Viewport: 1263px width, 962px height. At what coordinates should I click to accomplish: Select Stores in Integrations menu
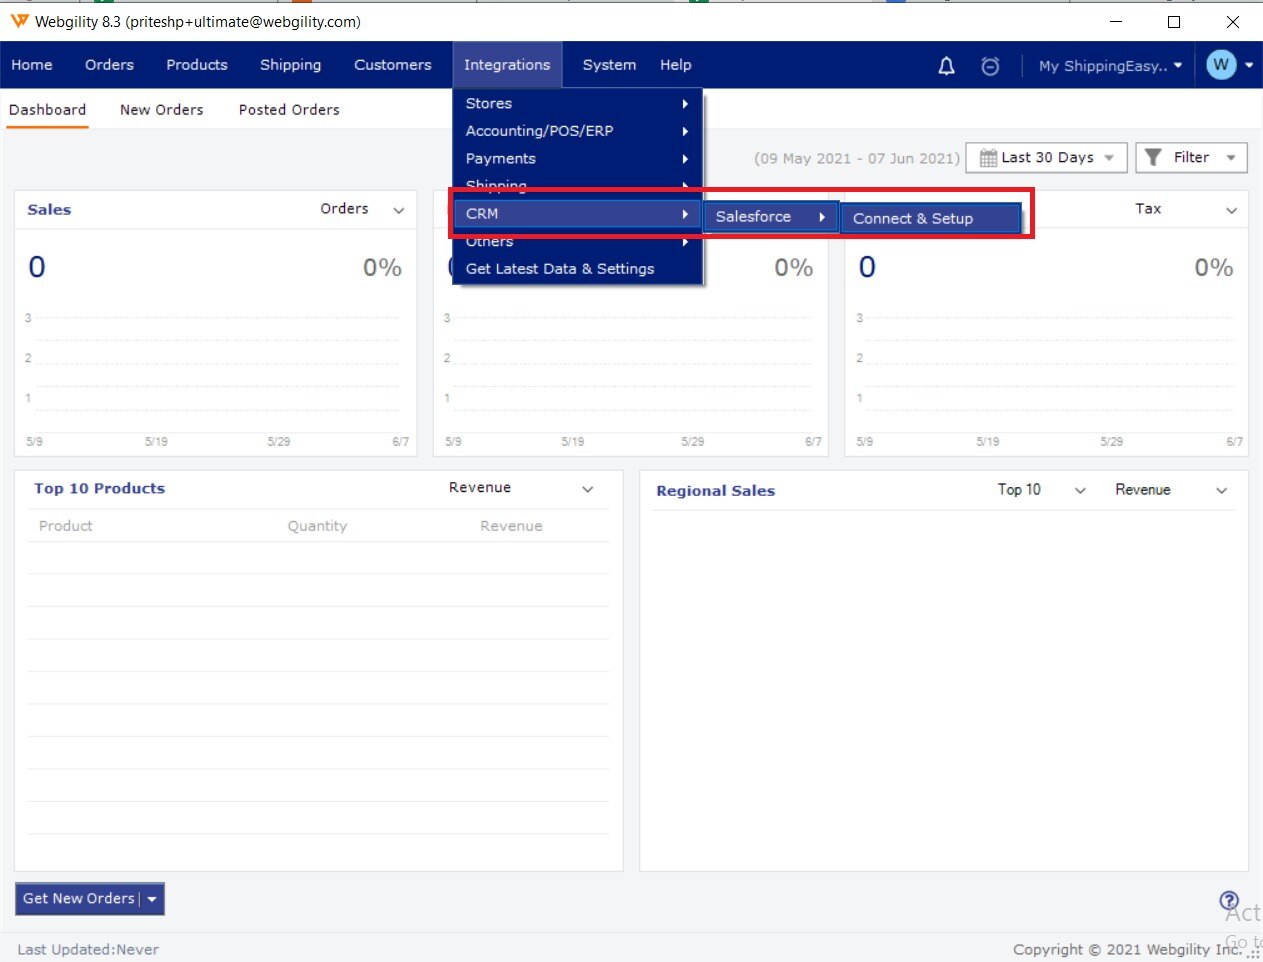tap(578, 104)
